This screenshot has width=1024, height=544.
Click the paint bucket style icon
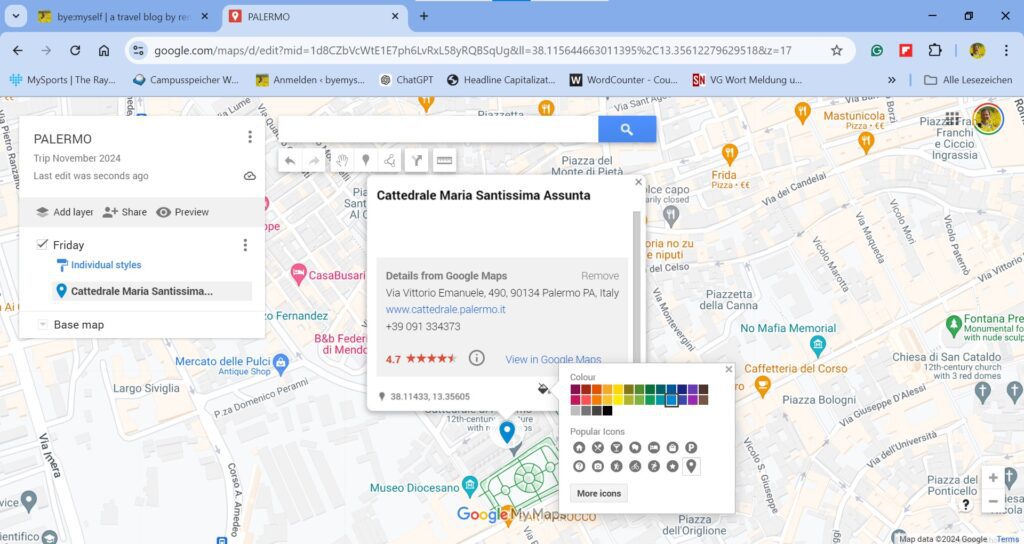coord(543,389)
